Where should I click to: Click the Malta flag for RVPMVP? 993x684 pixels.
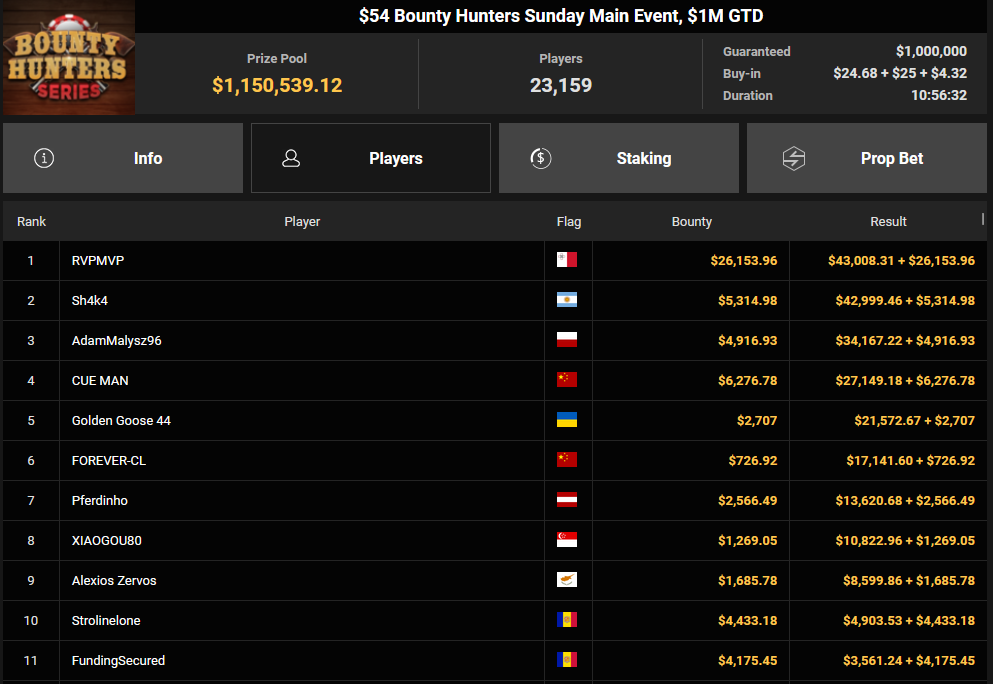(567, 260)
